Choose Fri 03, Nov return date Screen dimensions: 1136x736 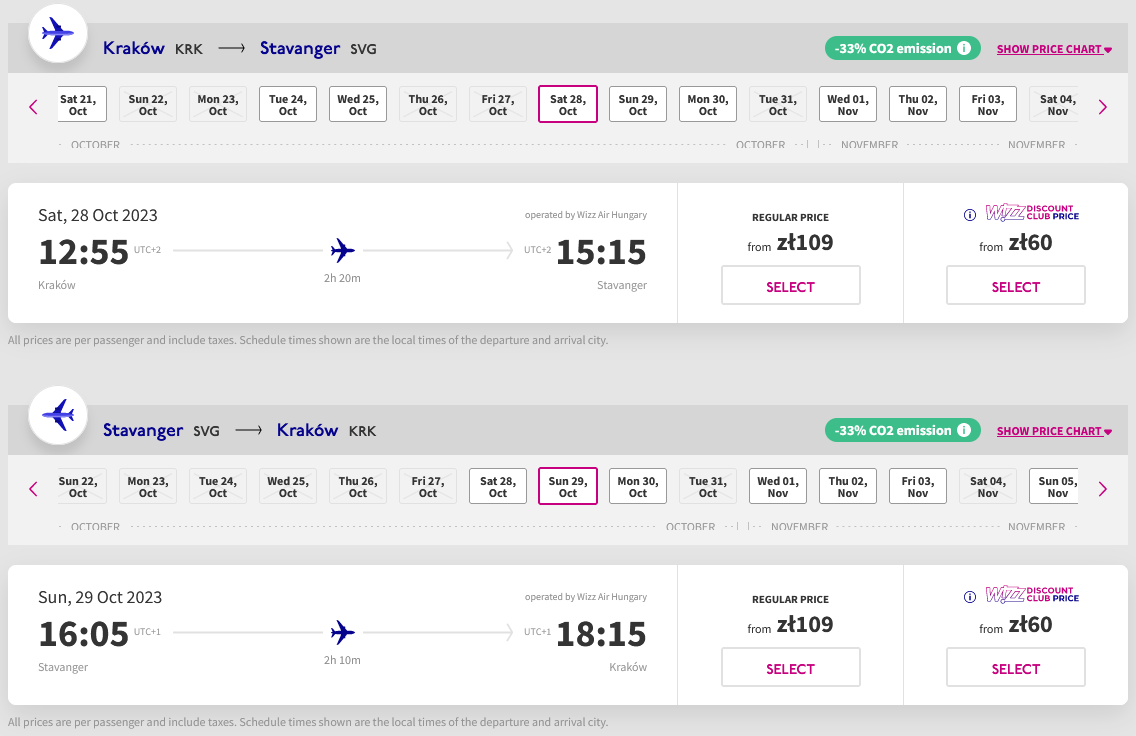[918, 486]
